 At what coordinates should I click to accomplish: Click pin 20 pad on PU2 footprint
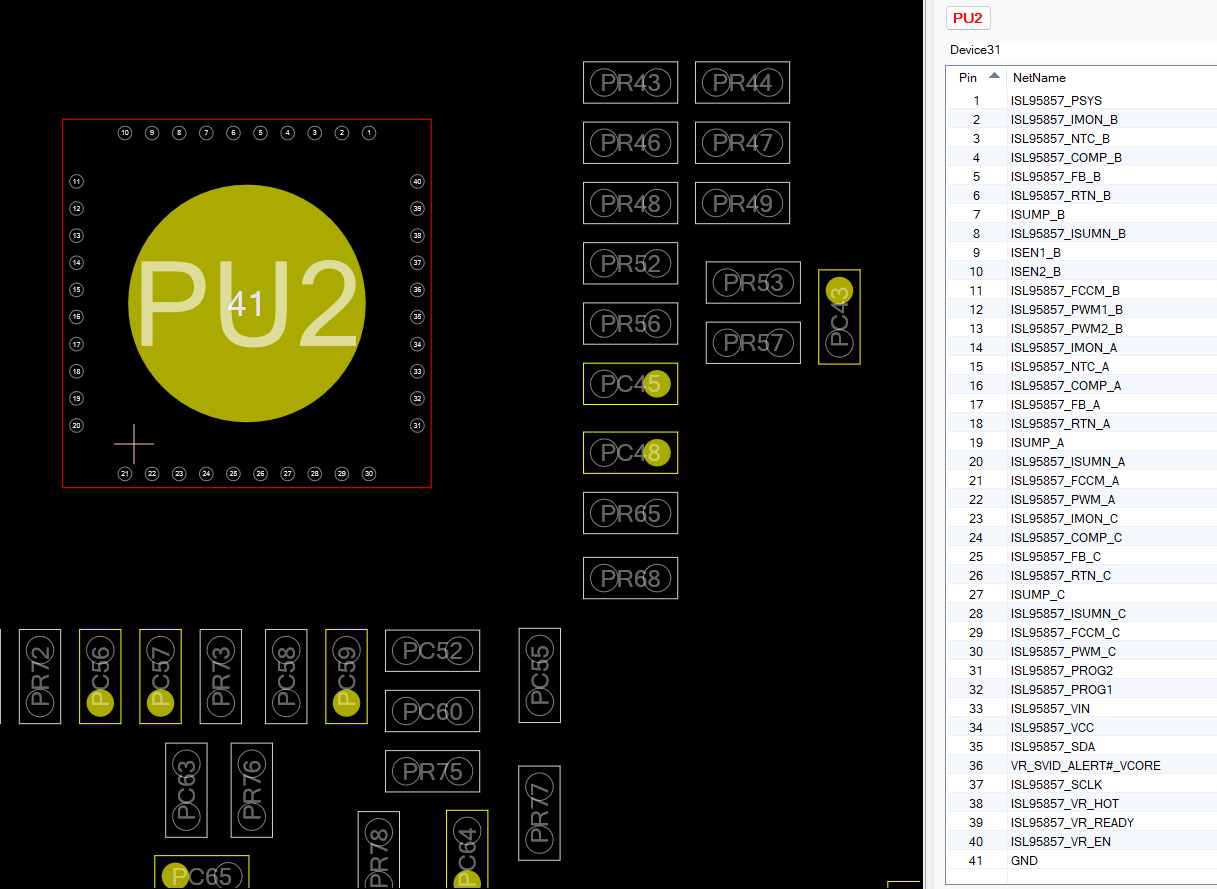[76, 425]
